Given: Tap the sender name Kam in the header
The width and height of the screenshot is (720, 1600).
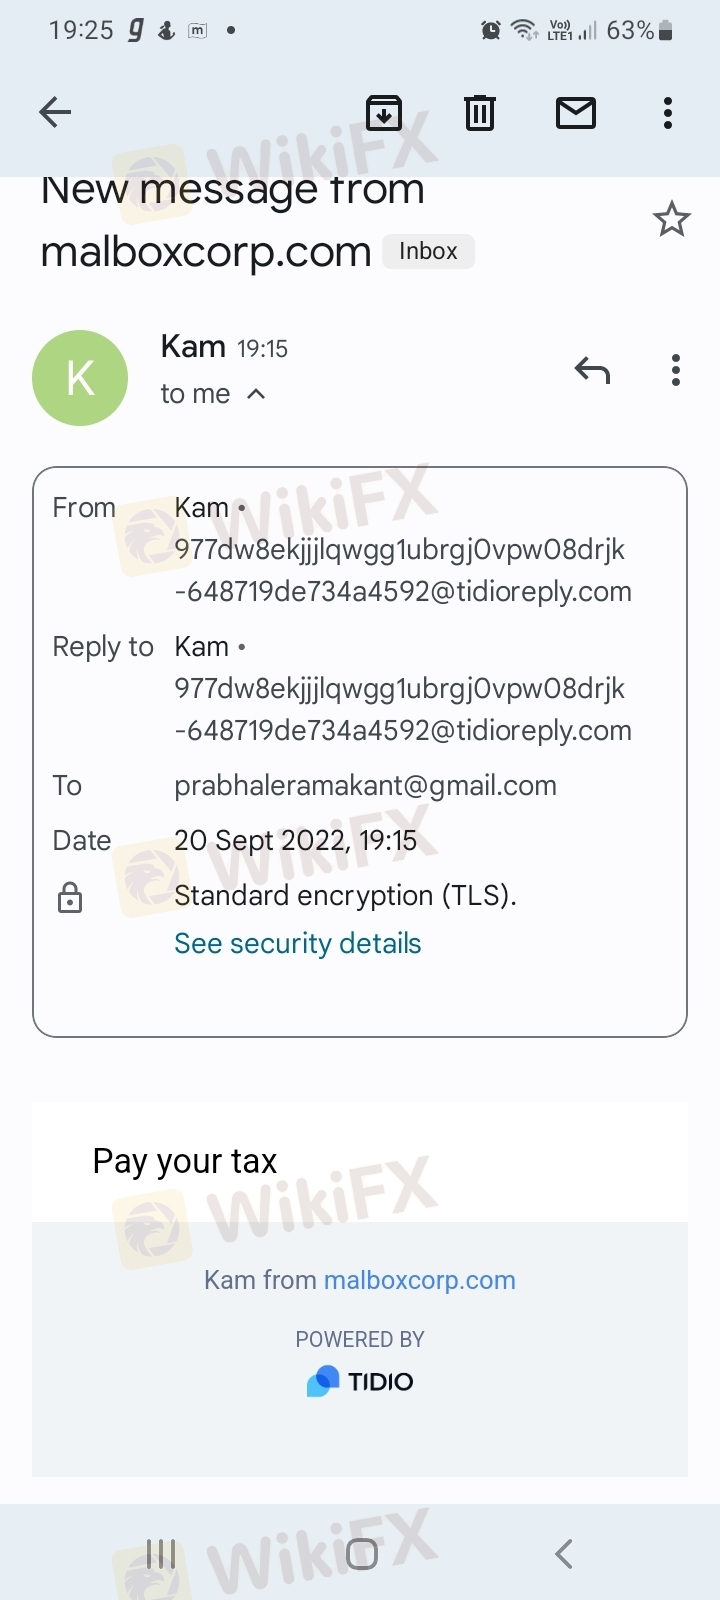Looking at the screenshot, I should pos(193,347).
